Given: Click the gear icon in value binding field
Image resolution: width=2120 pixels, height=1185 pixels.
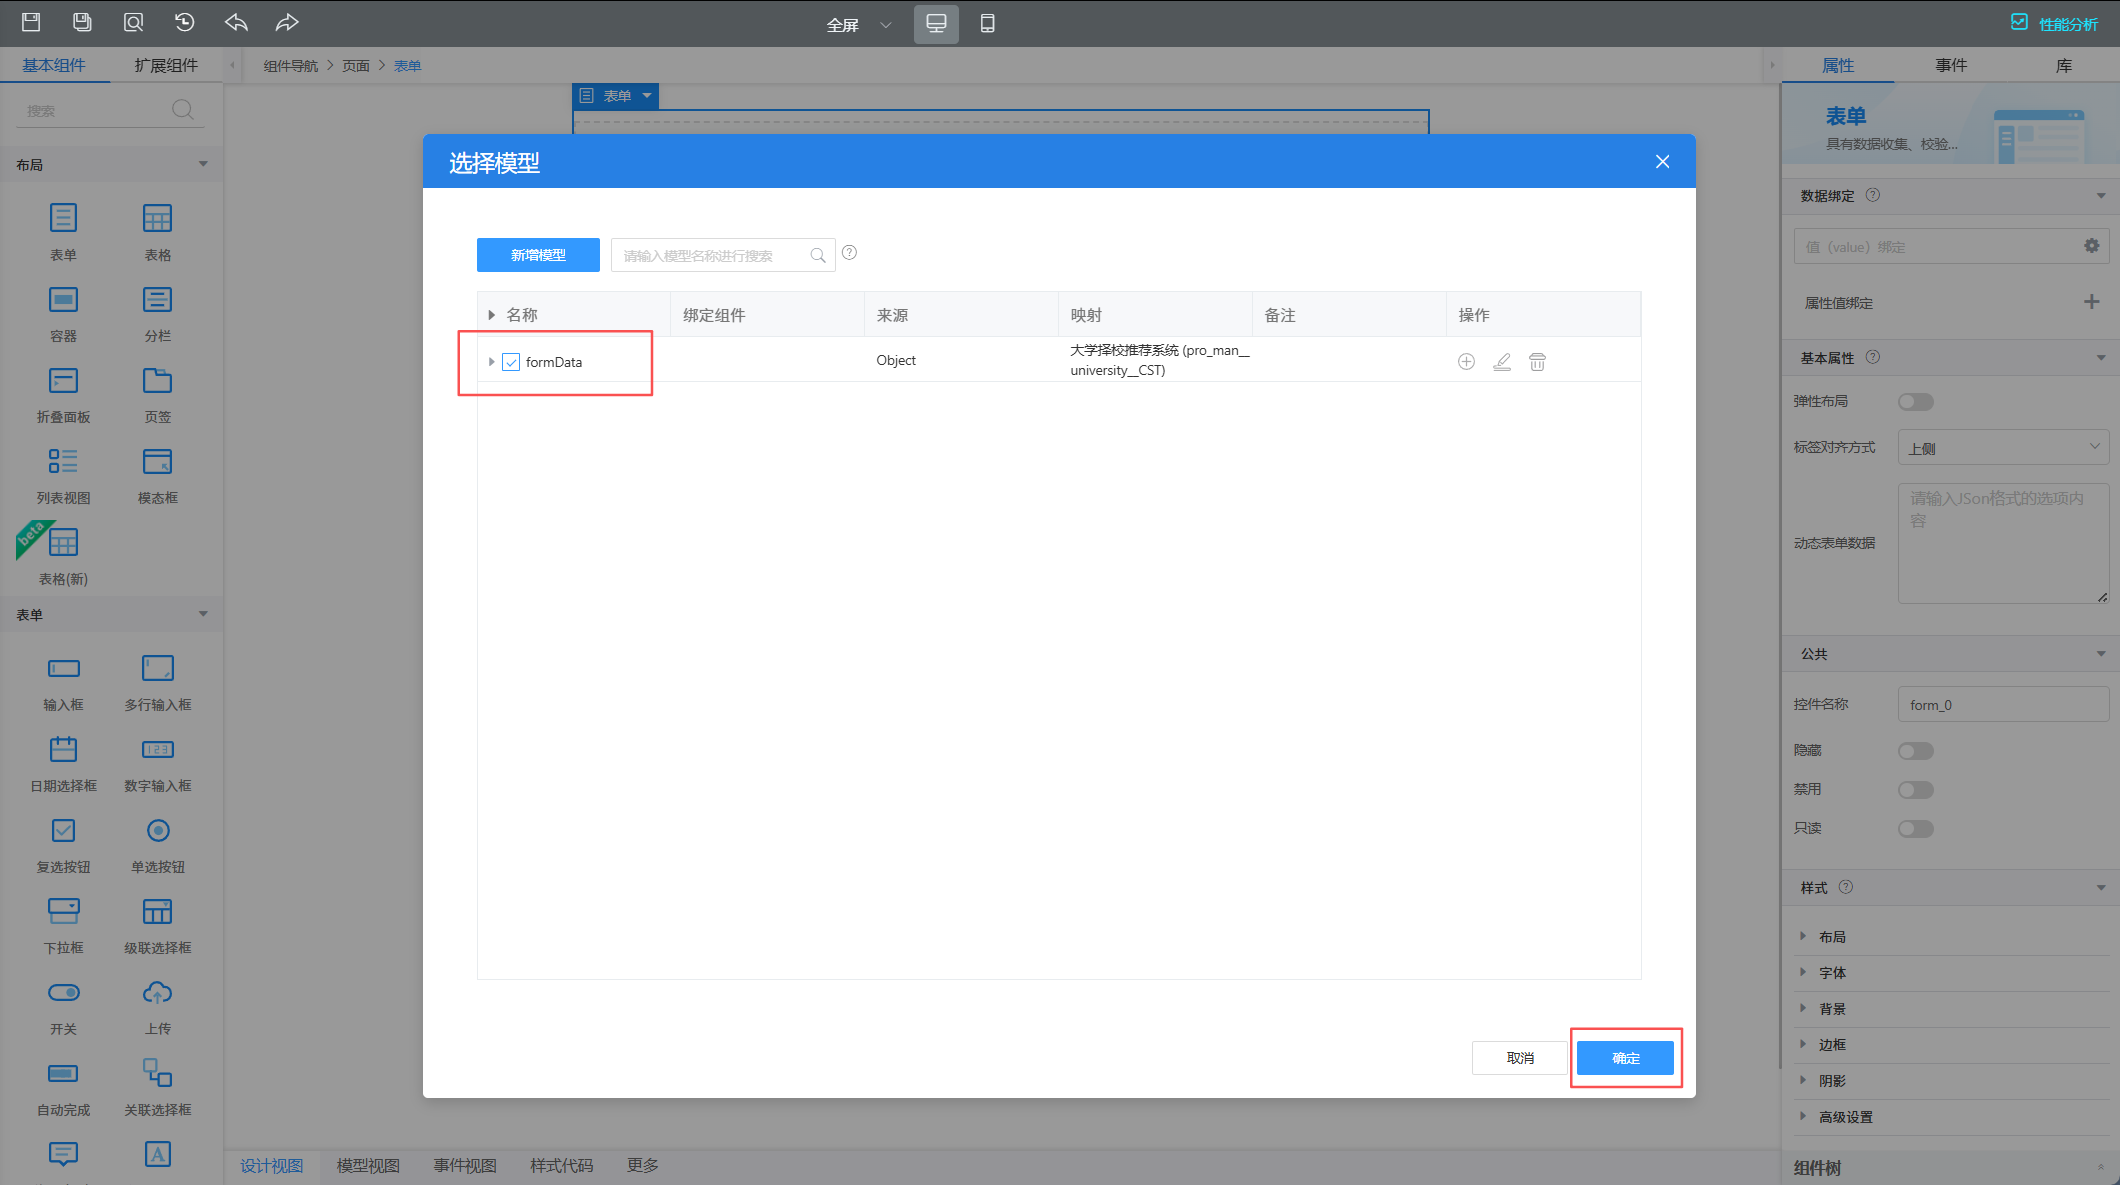Looking at the screenshot, I should click(2091, 246).
